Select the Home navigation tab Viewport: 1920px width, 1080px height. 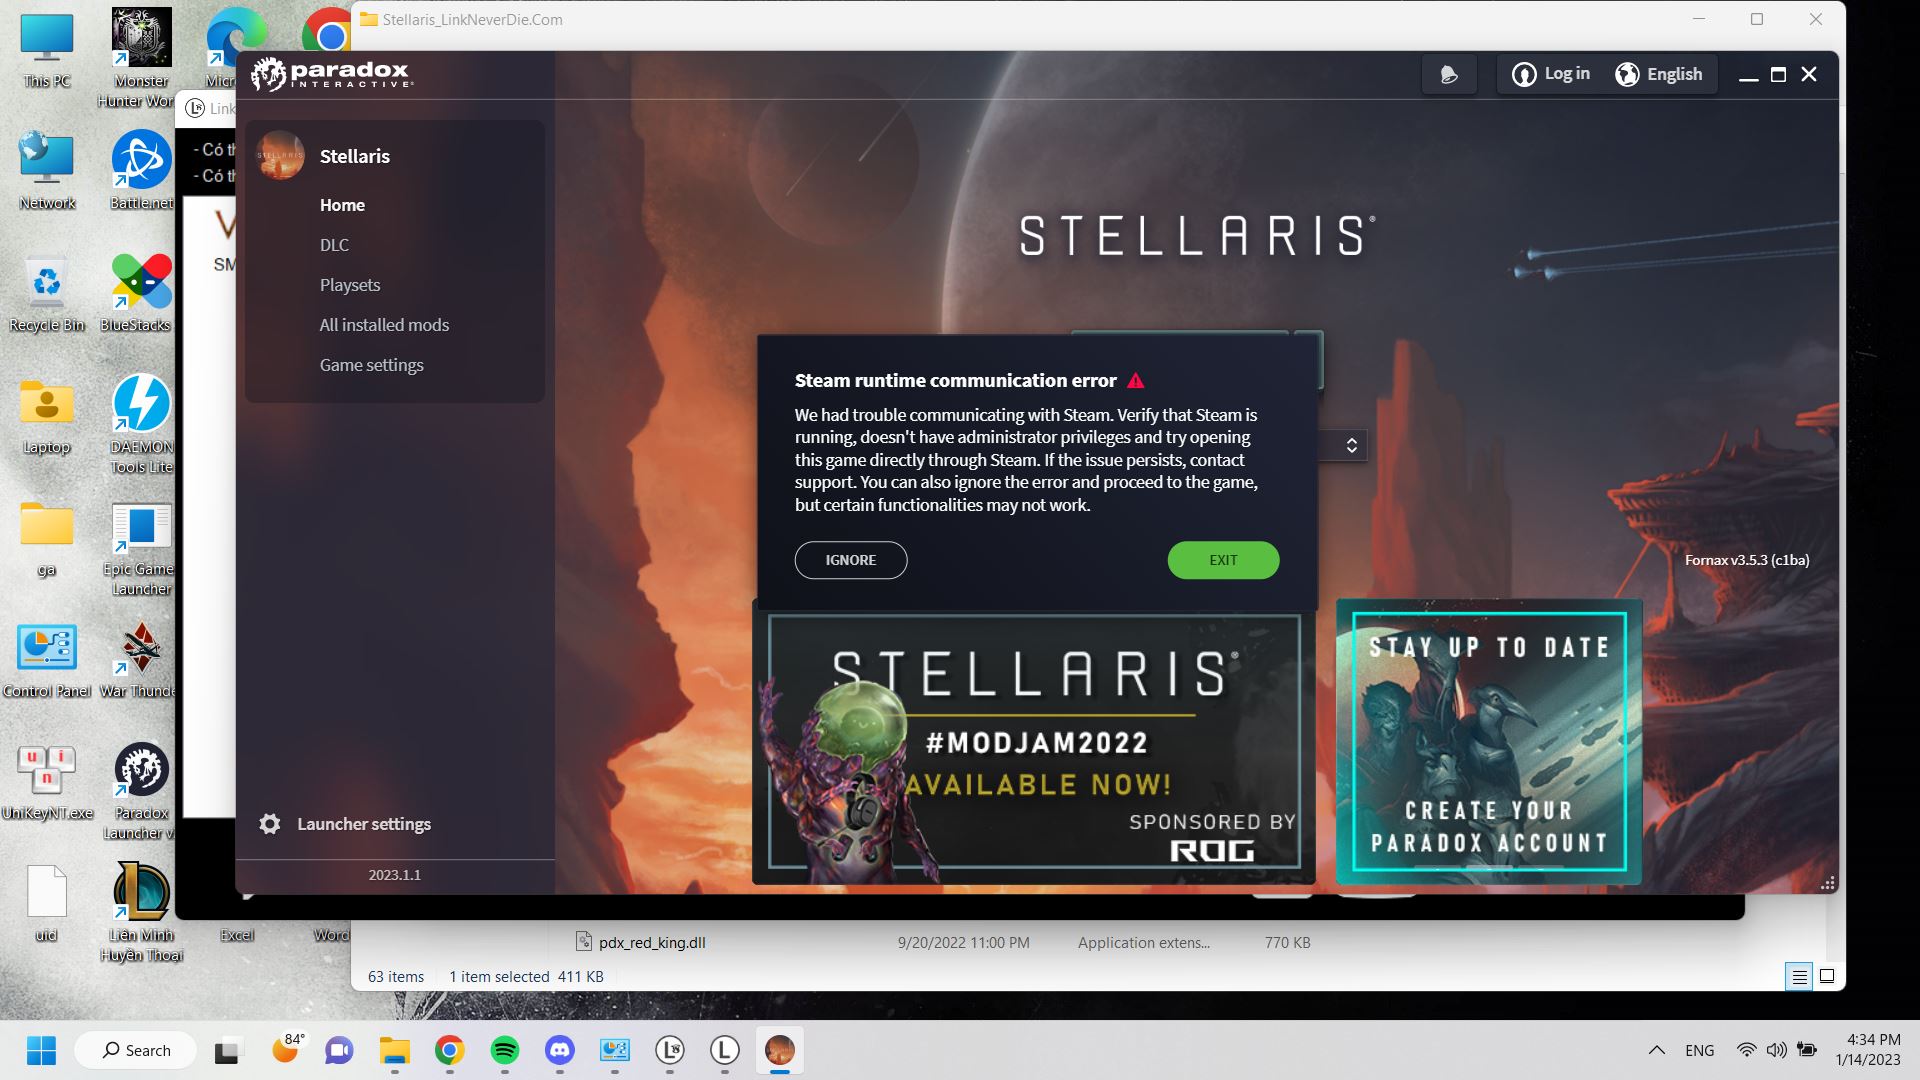(x=342, y=204)
